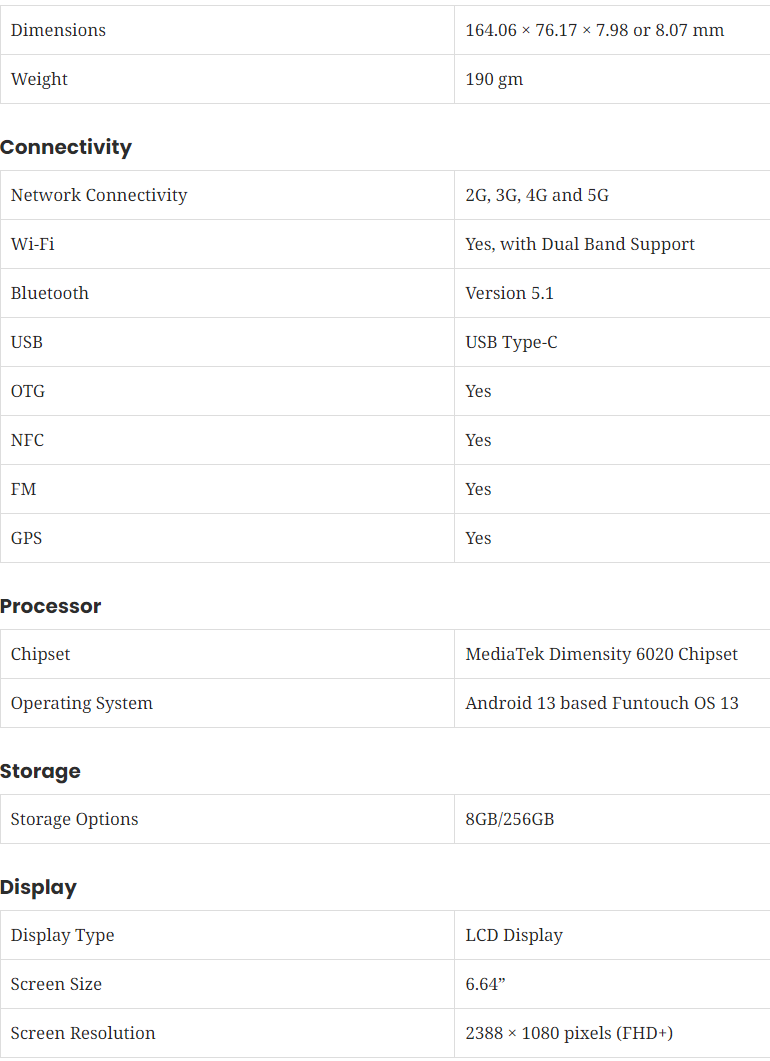
Task: Click the NFC row label
Action: tap(27, 440)
